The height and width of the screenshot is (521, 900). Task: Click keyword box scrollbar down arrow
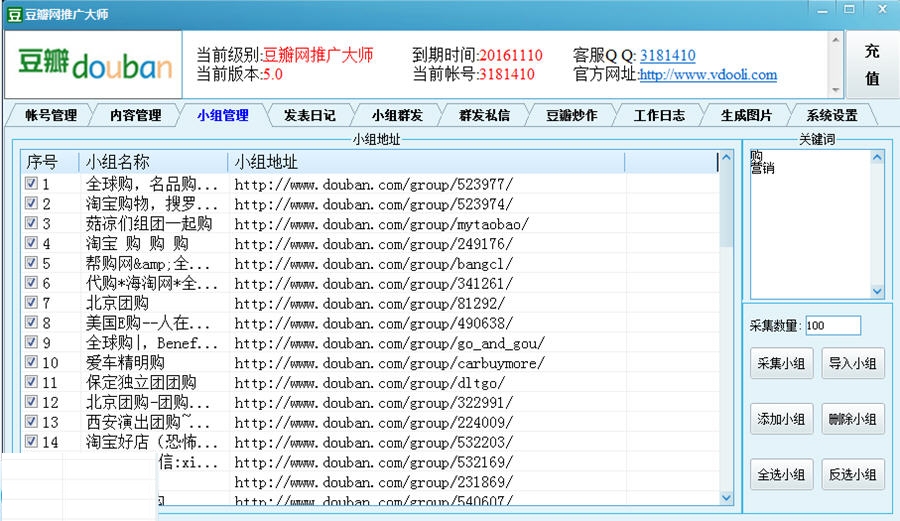877,291
